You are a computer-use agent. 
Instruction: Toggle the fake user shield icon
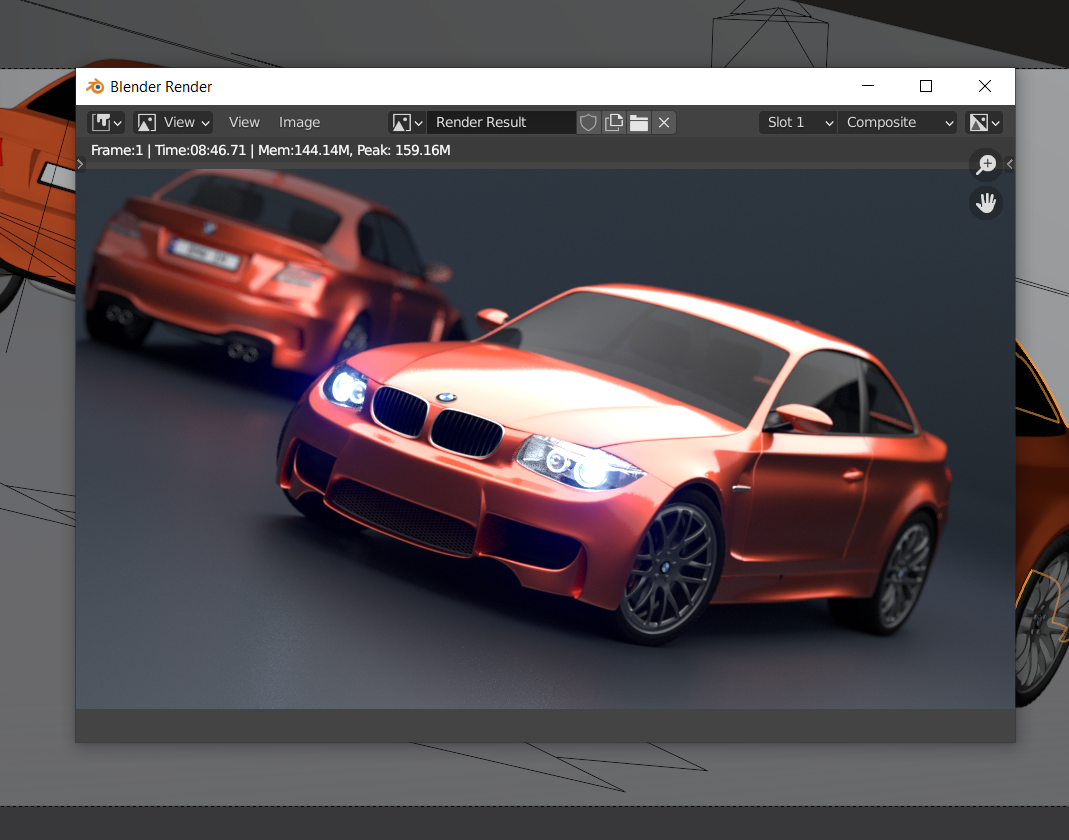coord(588,123)
